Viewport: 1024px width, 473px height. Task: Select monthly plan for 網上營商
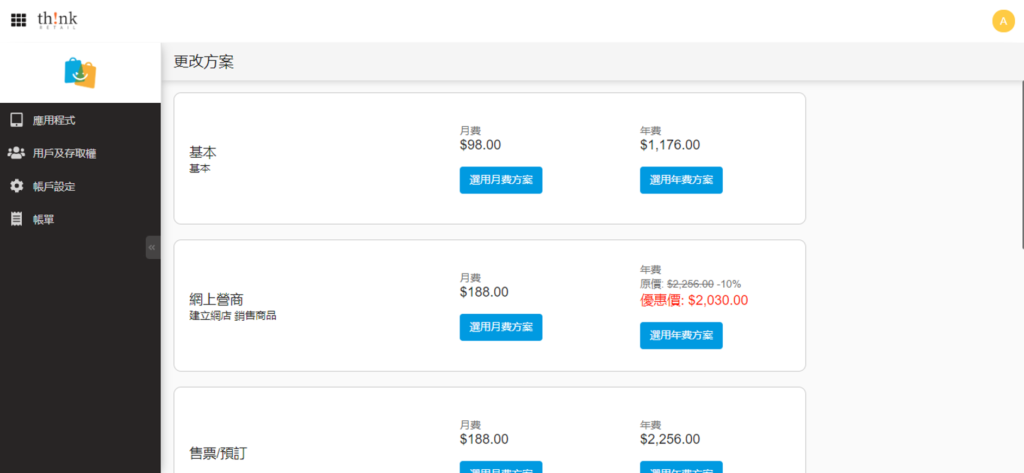pos(501,327)
